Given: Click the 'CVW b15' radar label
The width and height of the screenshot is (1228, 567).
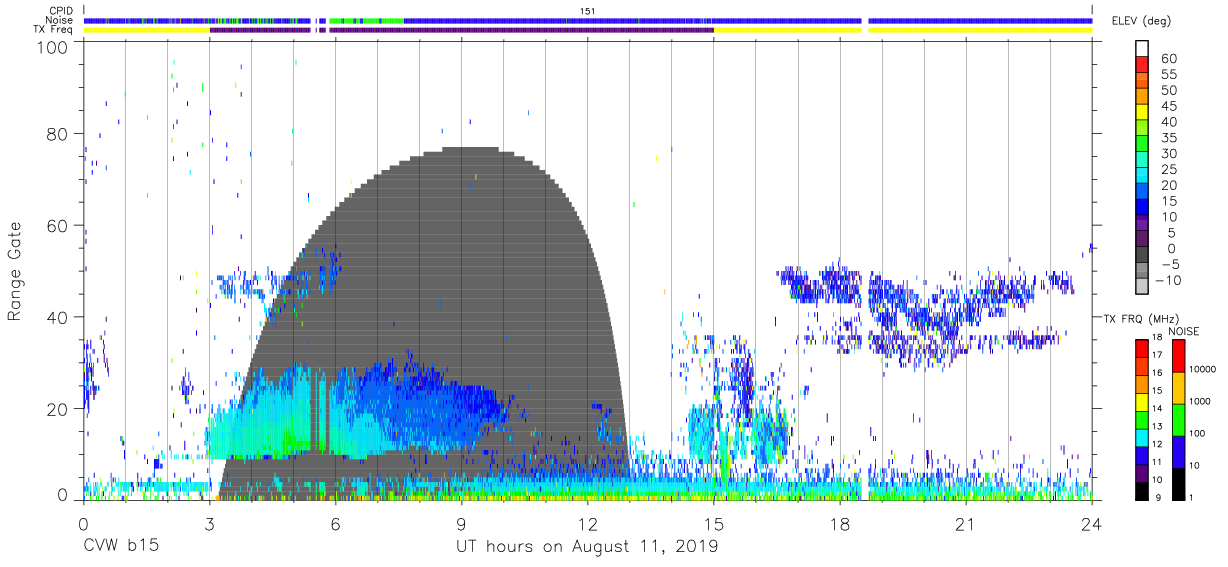Looking at the screenshot, I should tap(121, 547).
